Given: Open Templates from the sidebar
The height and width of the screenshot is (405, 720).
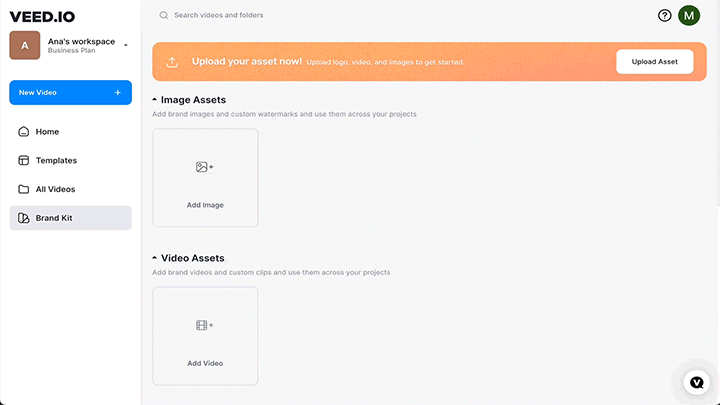Looking at the screenshot, I should [70, 160].
